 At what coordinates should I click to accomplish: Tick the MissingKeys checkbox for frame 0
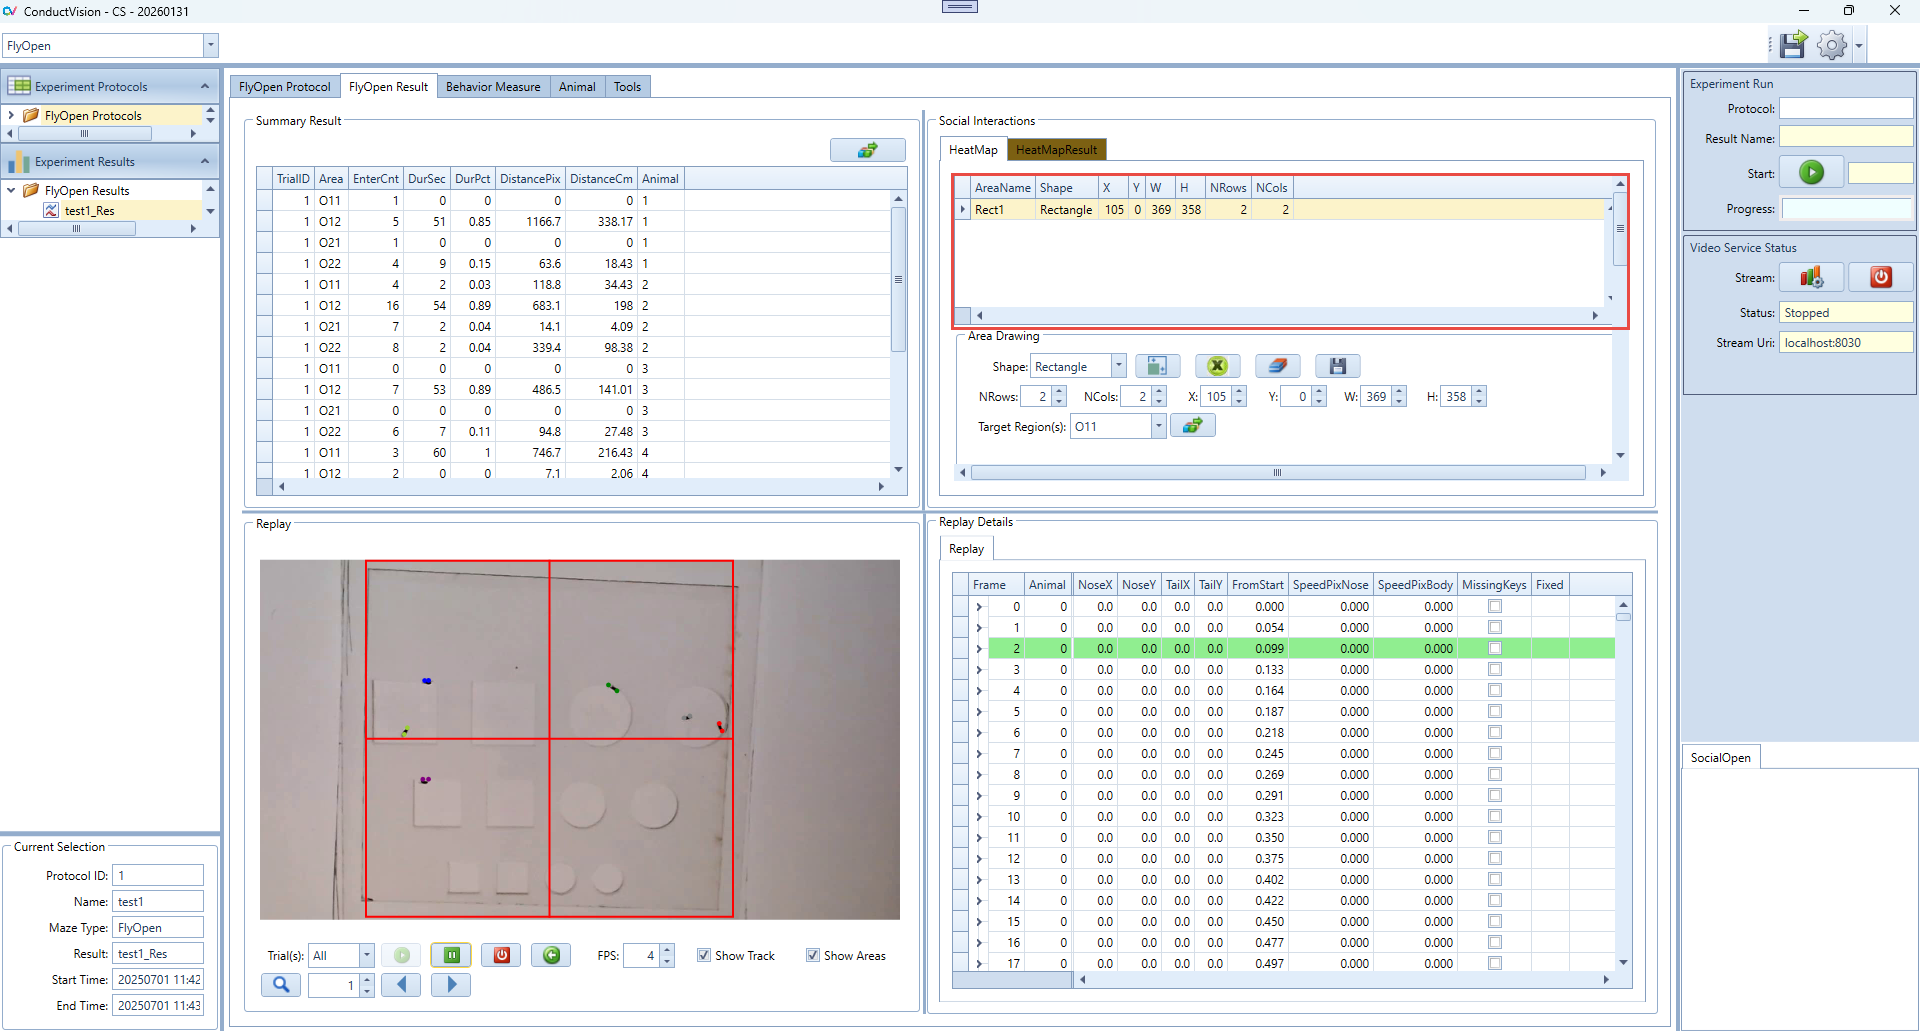click(x=1494, y=606)
